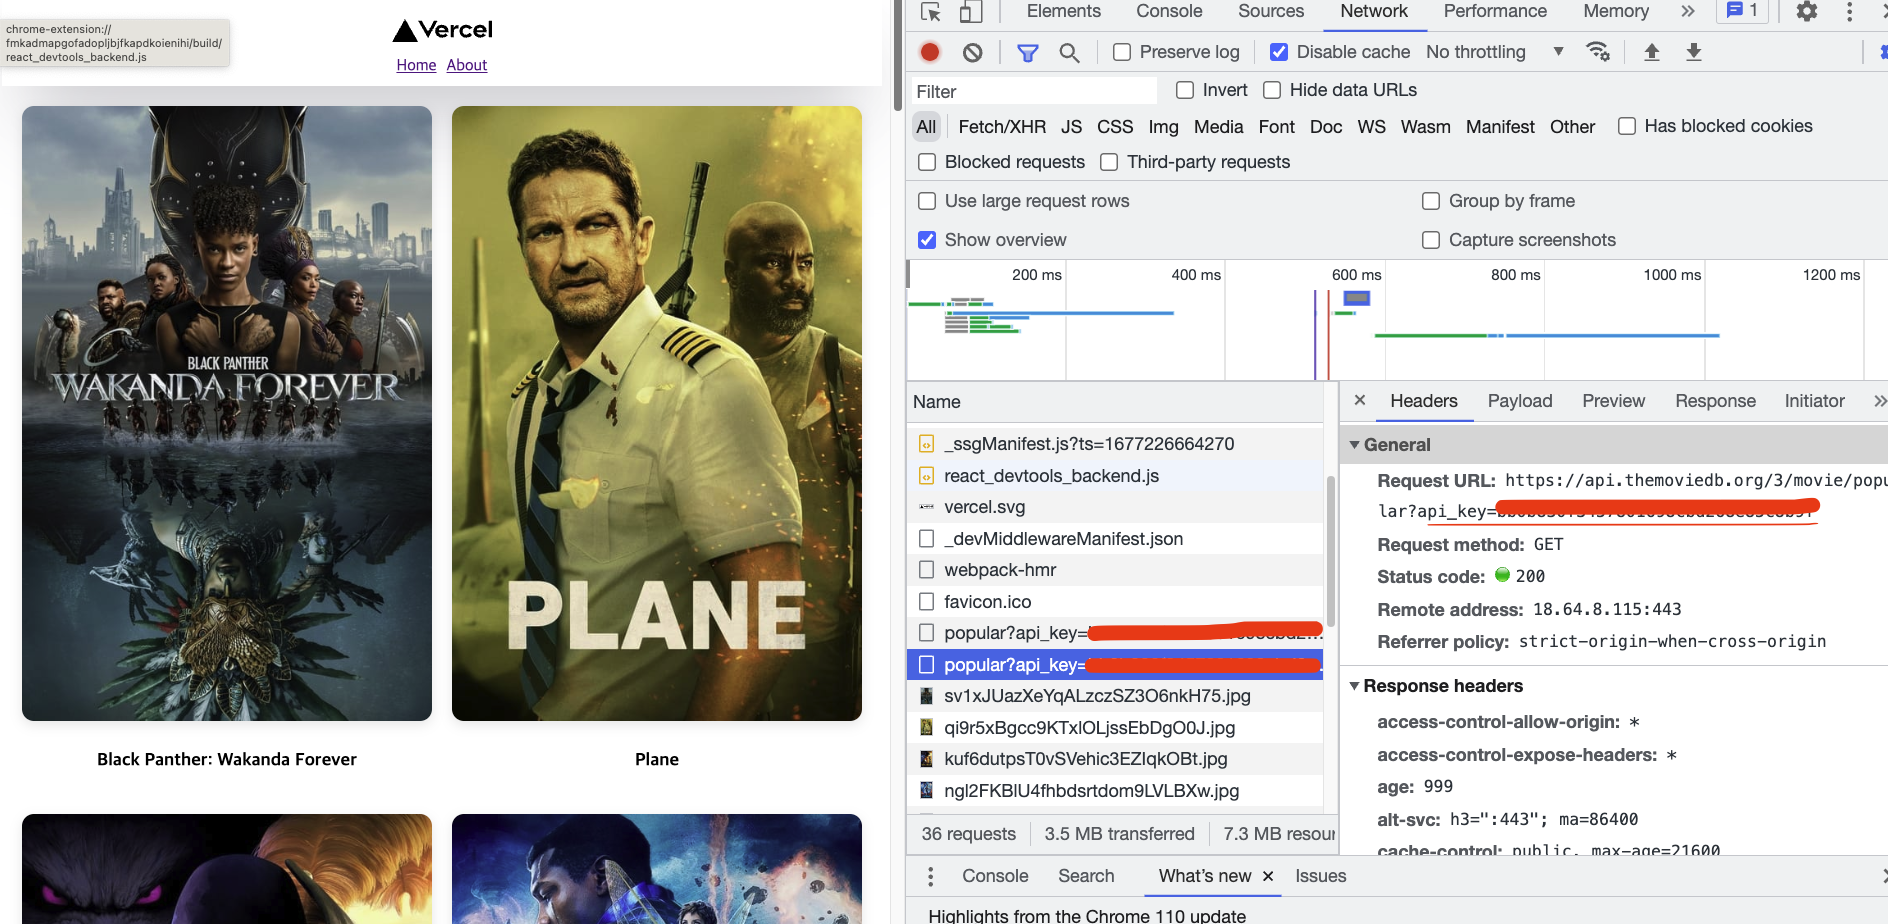Collapse the General section triangle
This screenshot has height=924, width=1888.
(1355, 445)
